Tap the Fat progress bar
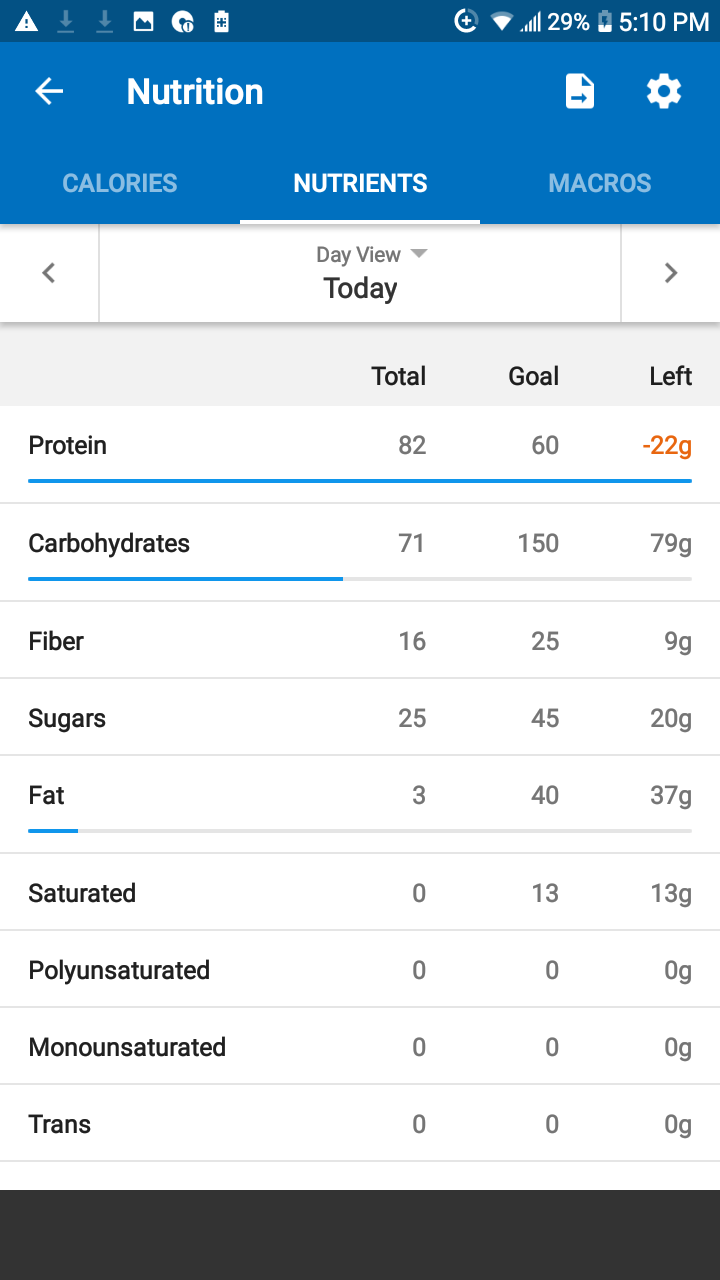The height and width of the screenshot is (1280, 720). point(360,830)
